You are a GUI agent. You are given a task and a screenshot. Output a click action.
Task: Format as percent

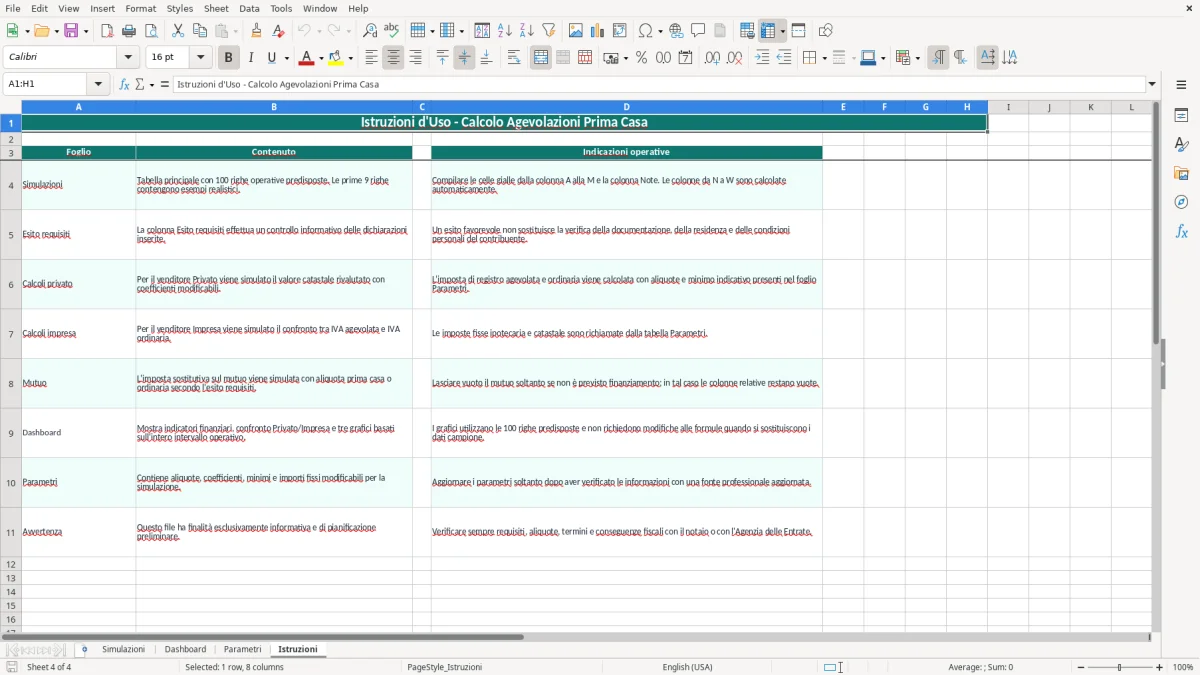point(641,58)
